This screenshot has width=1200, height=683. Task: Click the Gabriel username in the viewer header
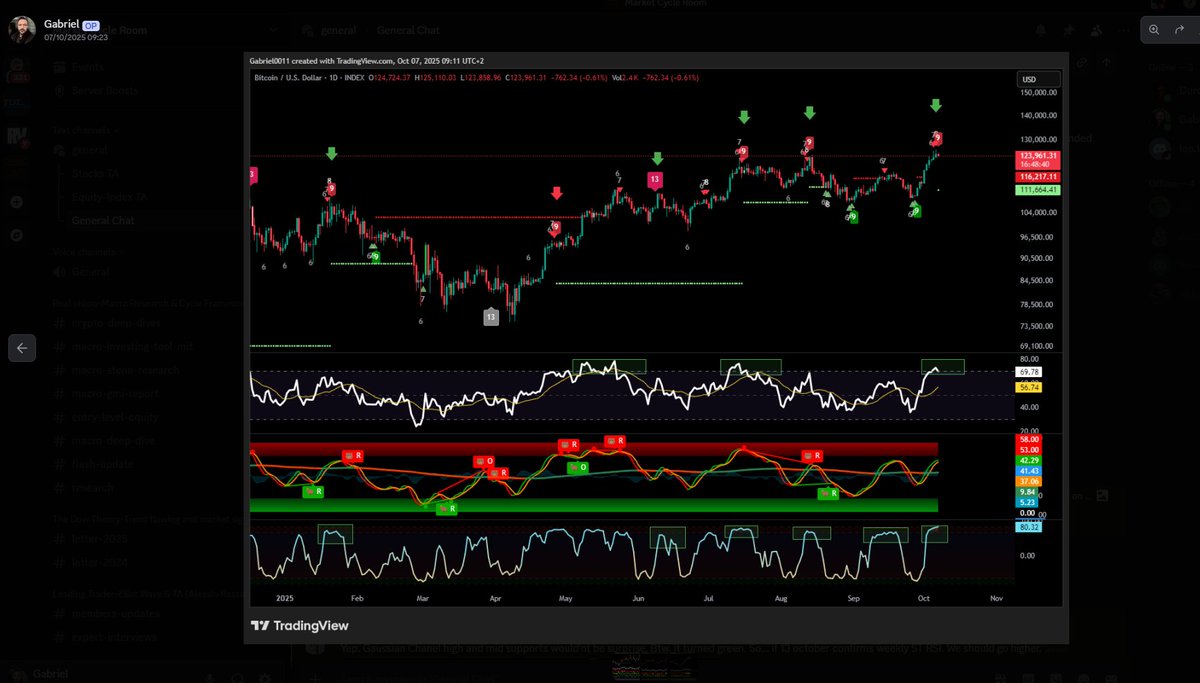61,23
